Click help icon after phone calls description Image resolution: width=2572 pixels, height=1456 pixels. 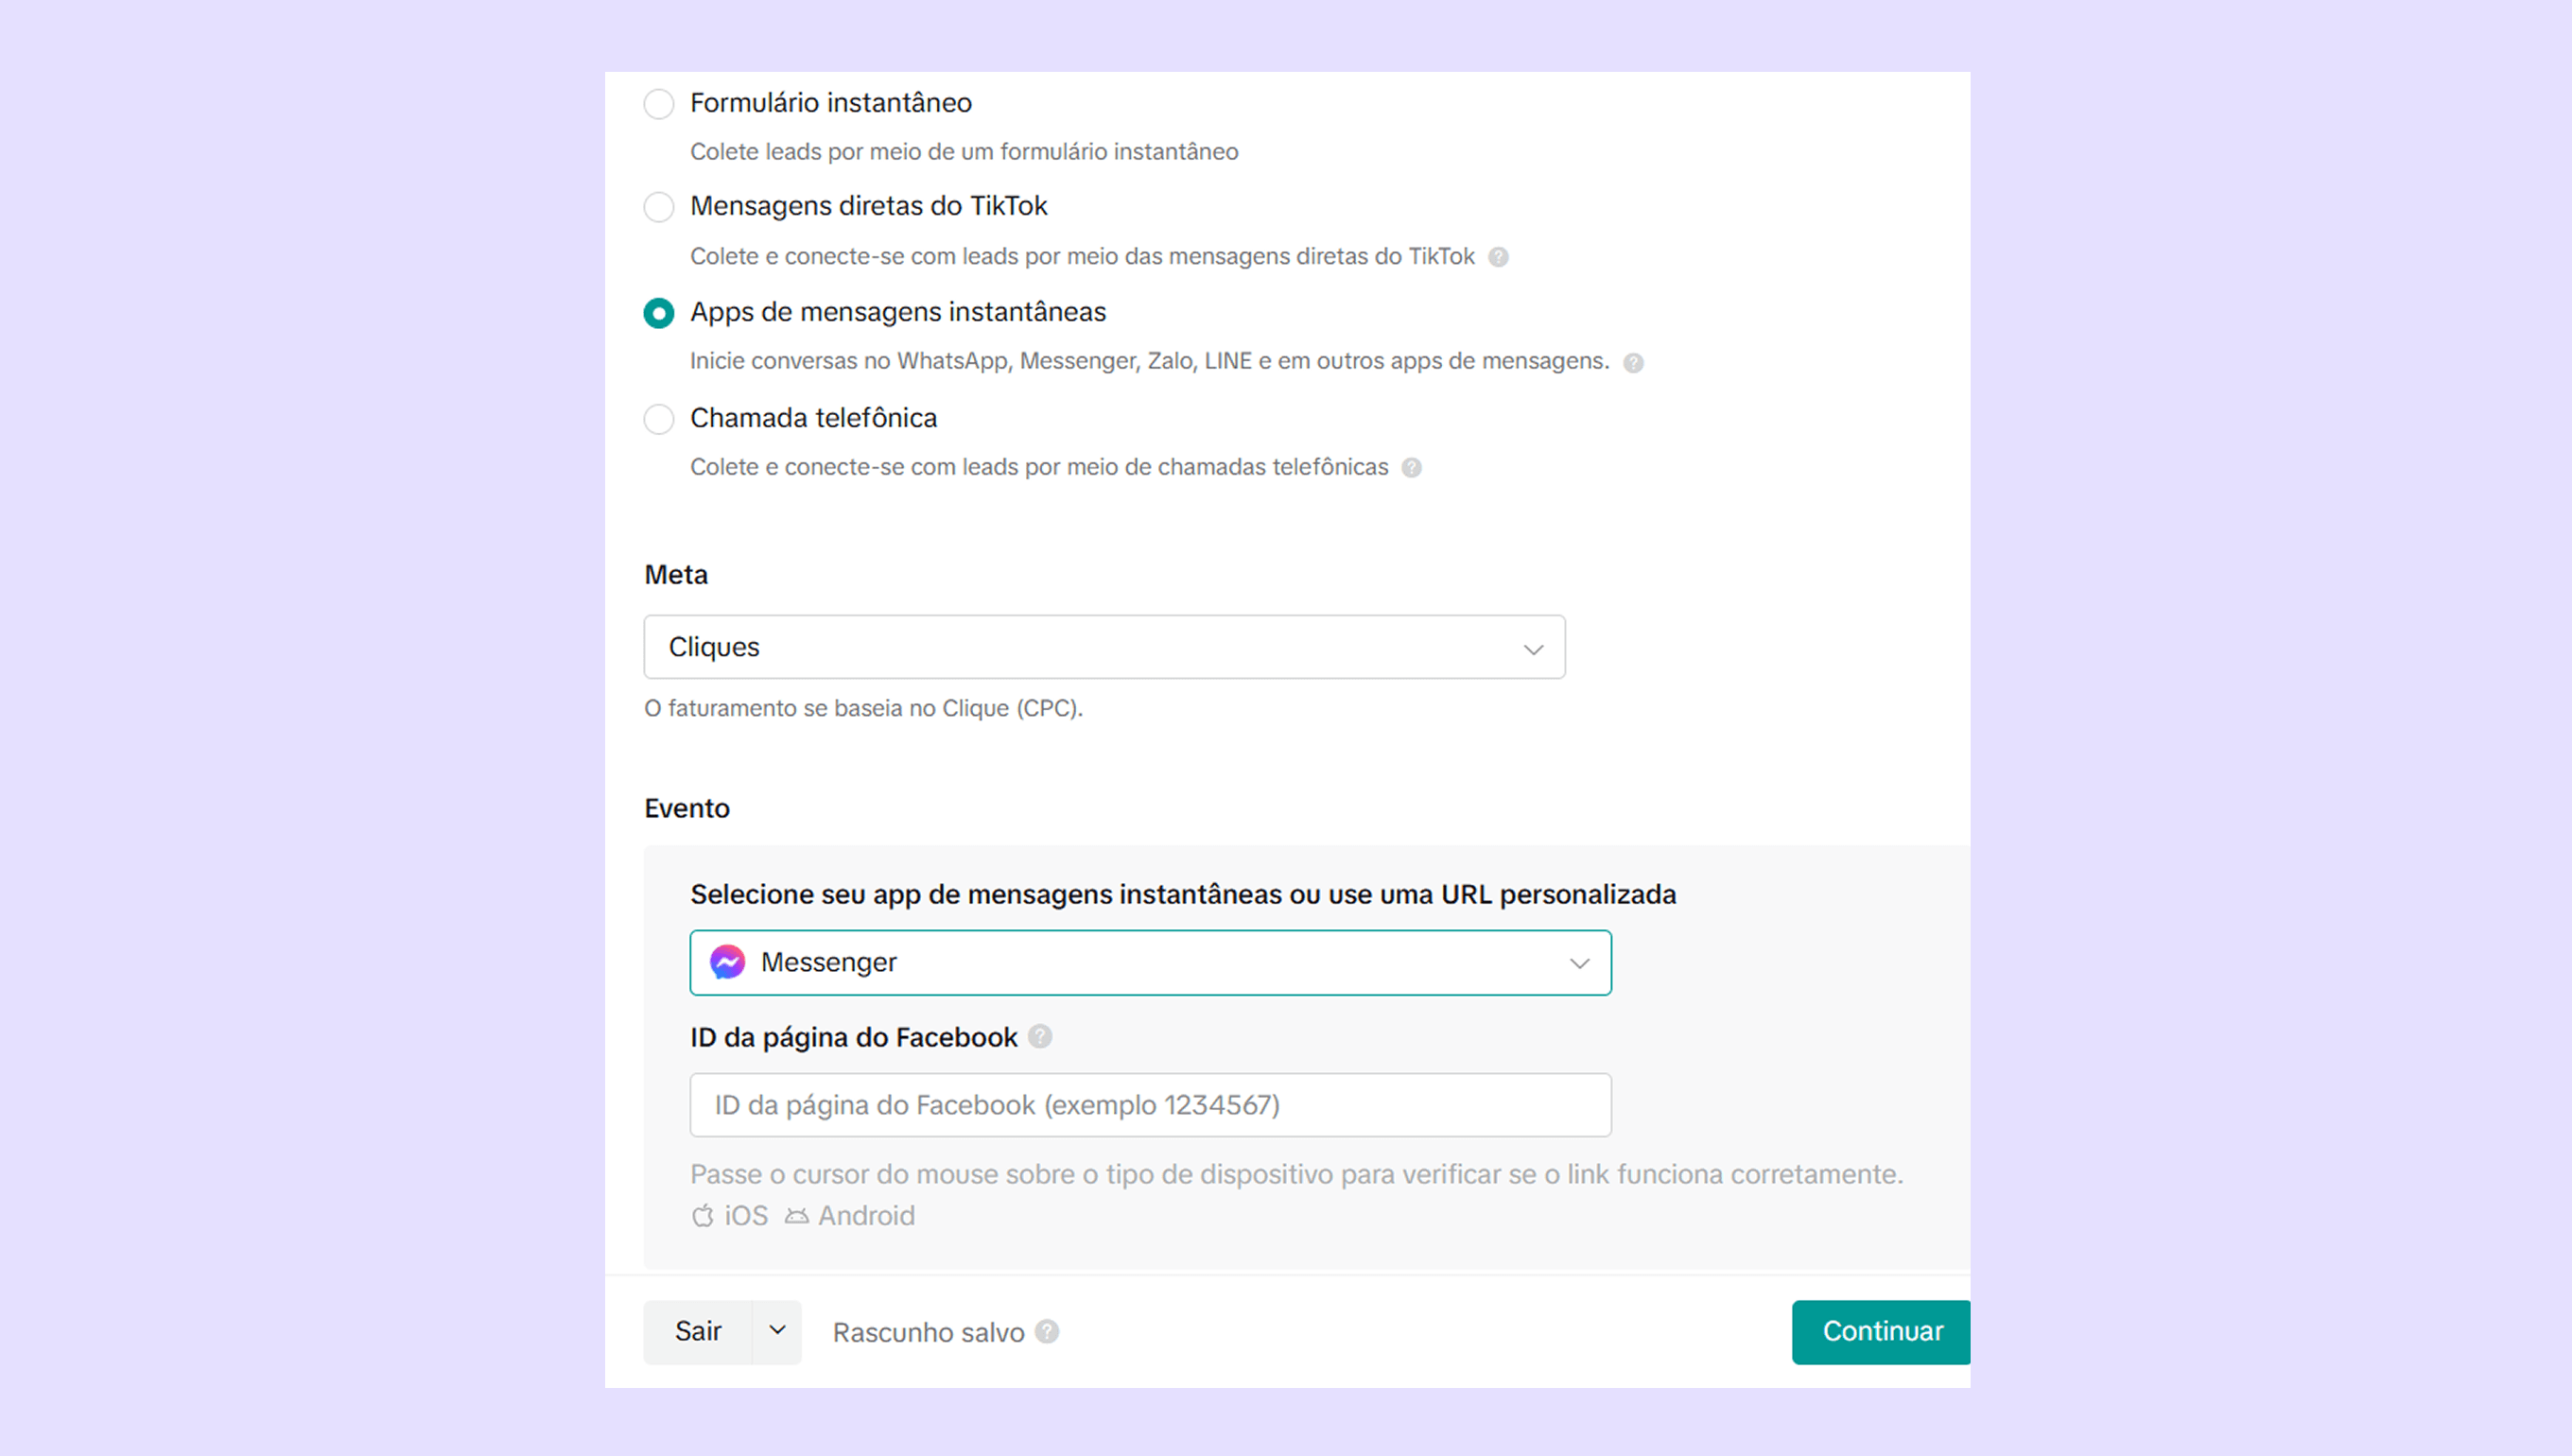pos(1411,468)
